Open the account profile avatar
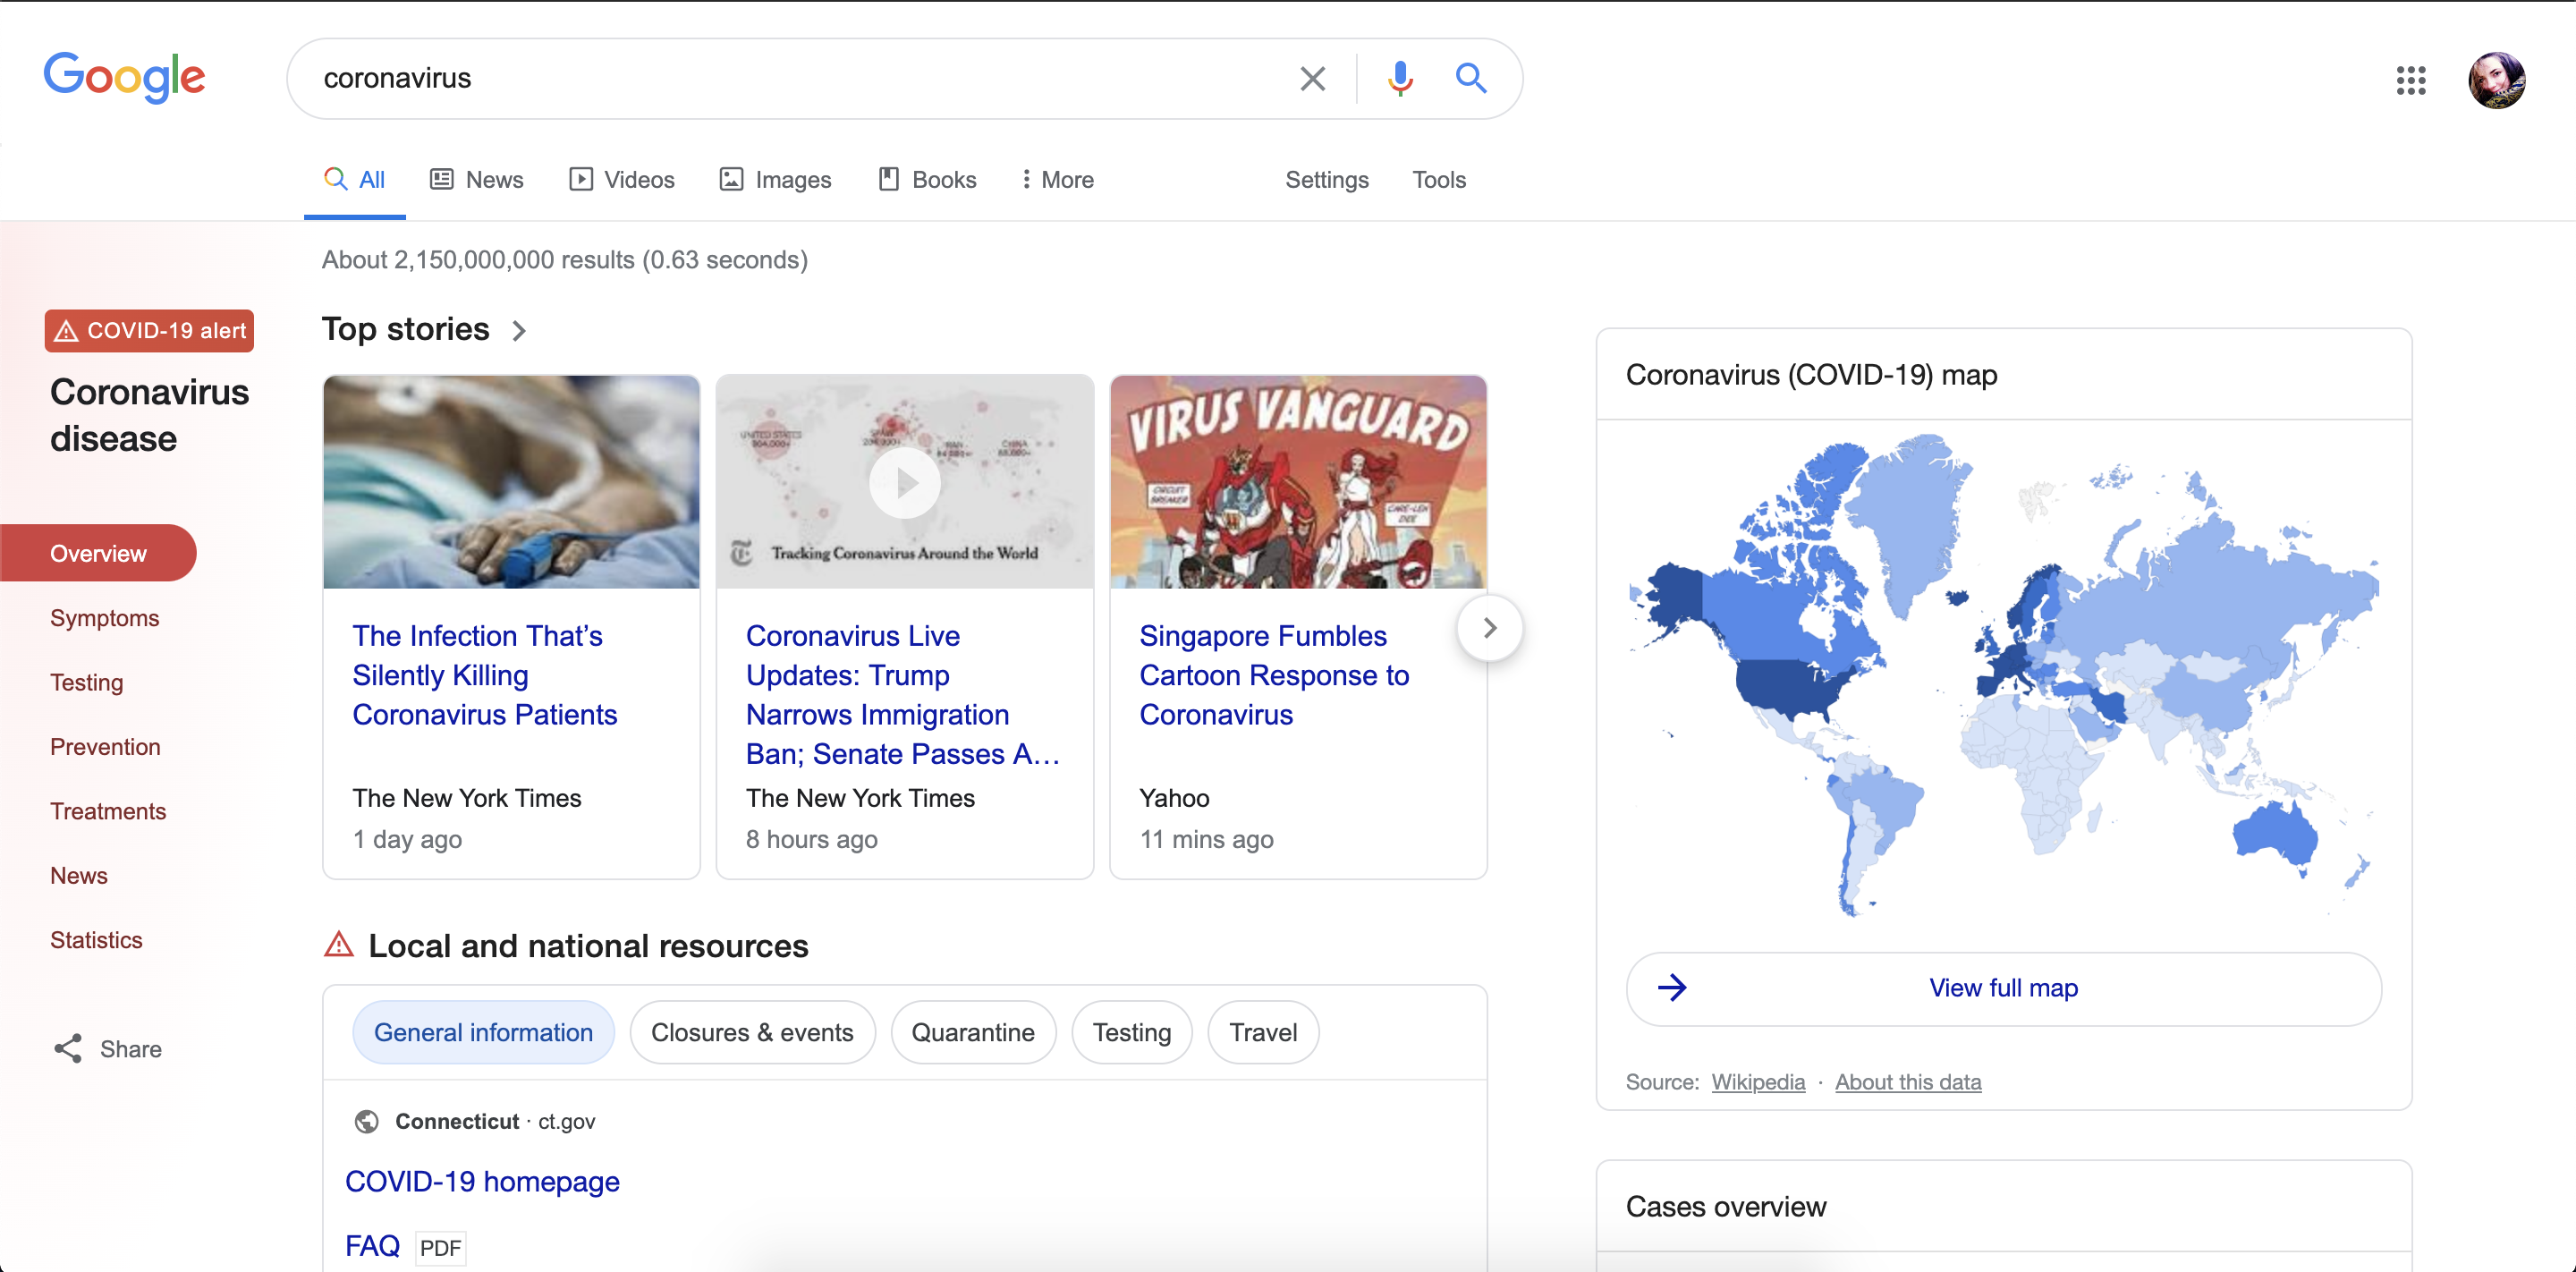The image size is (2576, 1272). pyautogui.click(x=2496, y=80)
